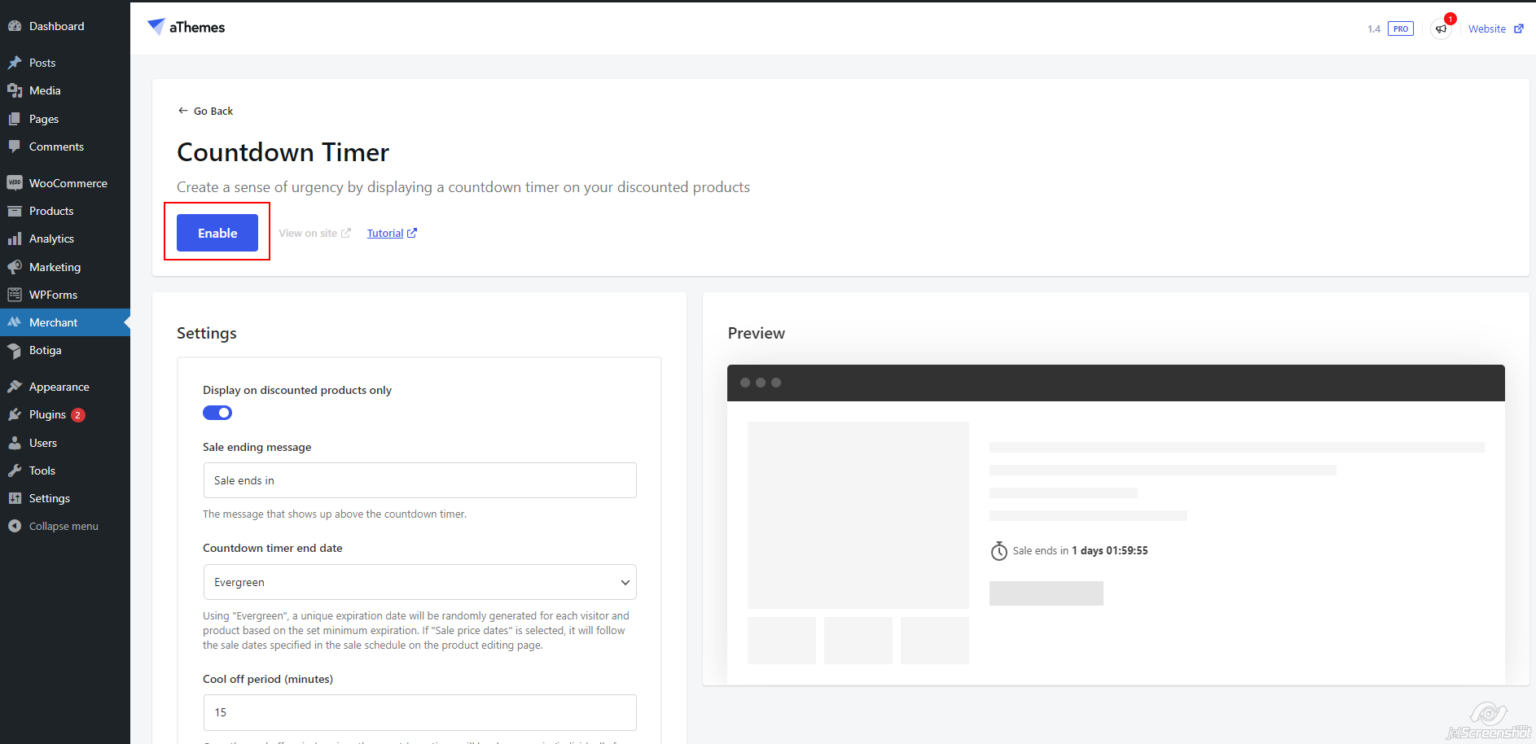Open the Countdown timer end date dropdown

(x=420, y=582)
